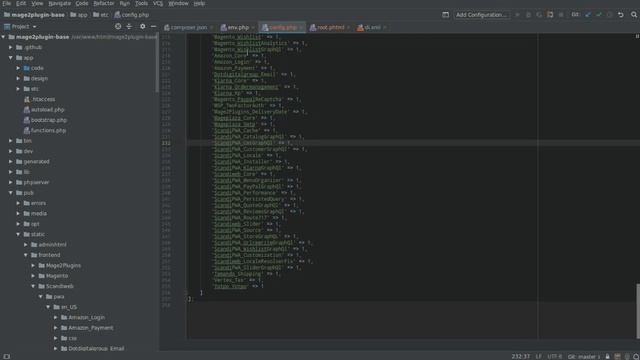
Task: Open the Tools menu
Action: click(141, 3)
